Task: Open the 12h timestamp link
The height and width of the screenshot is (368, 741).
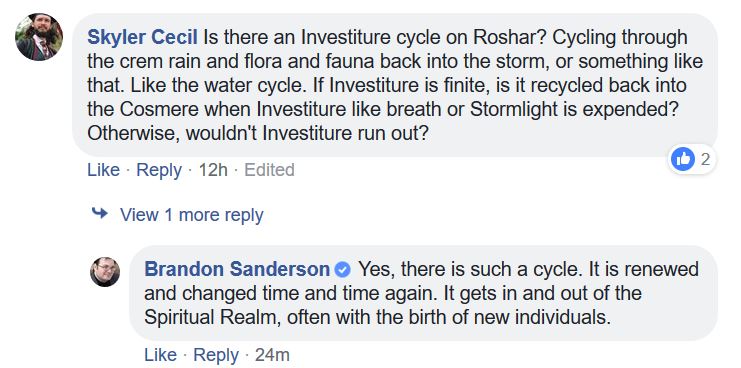Action: 213,170
